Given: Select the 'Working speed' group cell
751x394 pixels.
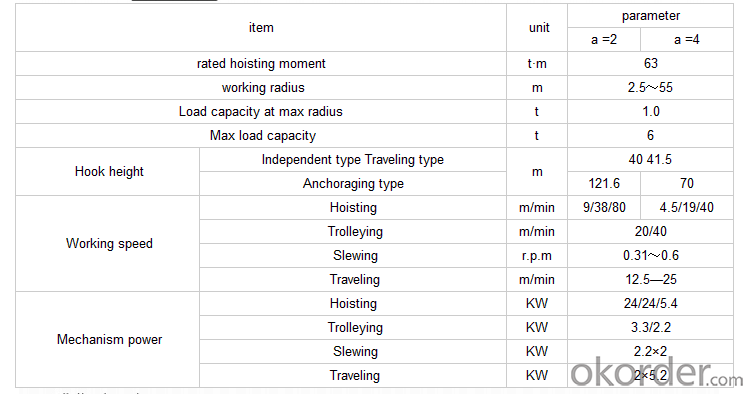Looking at the screenshot, I should tap(108, 243).
